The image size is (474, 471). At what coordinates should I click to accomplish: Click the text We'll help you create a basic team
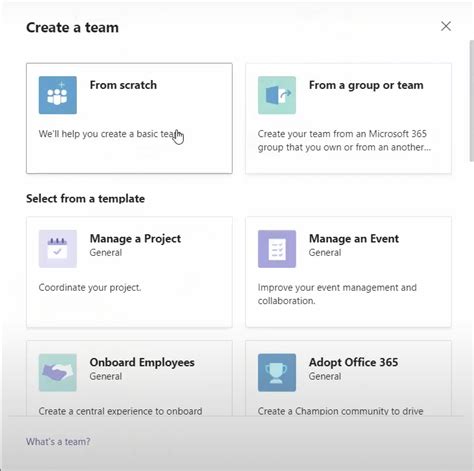(111, 134)
